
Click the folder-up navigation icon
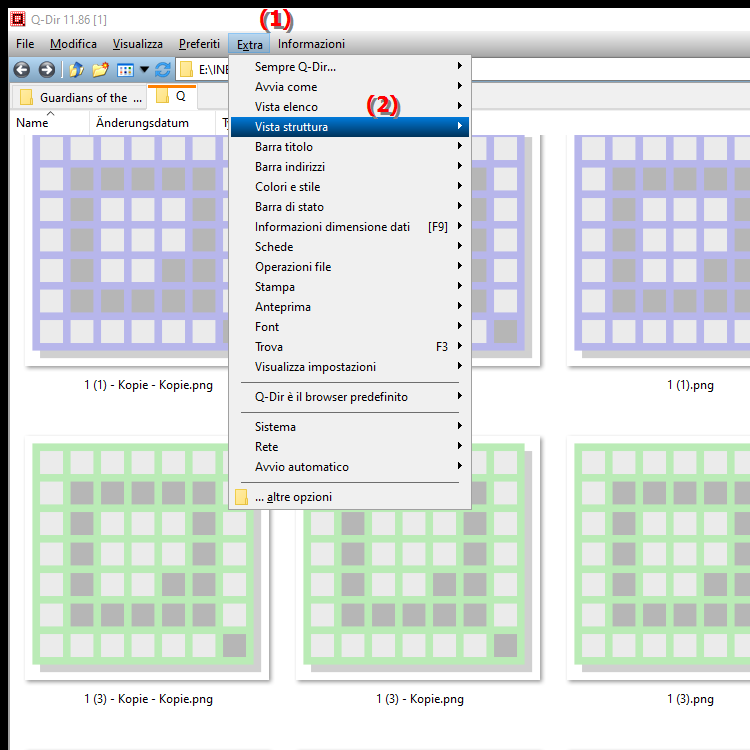click(76, 70)
